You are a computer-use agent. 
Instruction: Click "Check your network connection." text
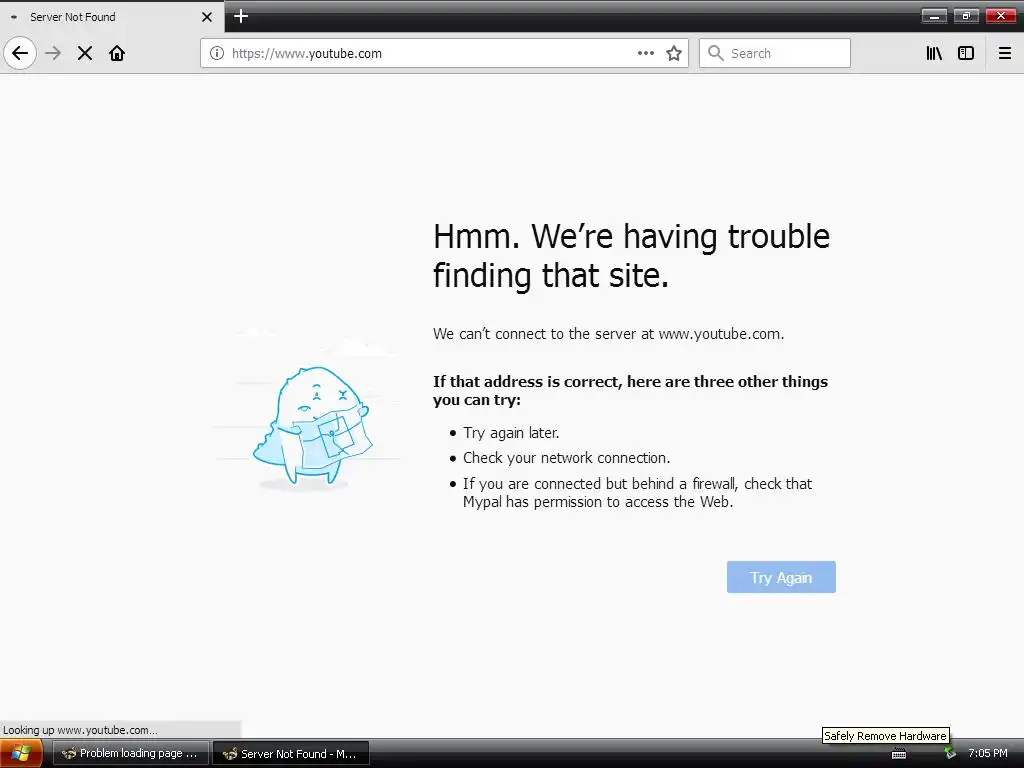tap(567, 458)
